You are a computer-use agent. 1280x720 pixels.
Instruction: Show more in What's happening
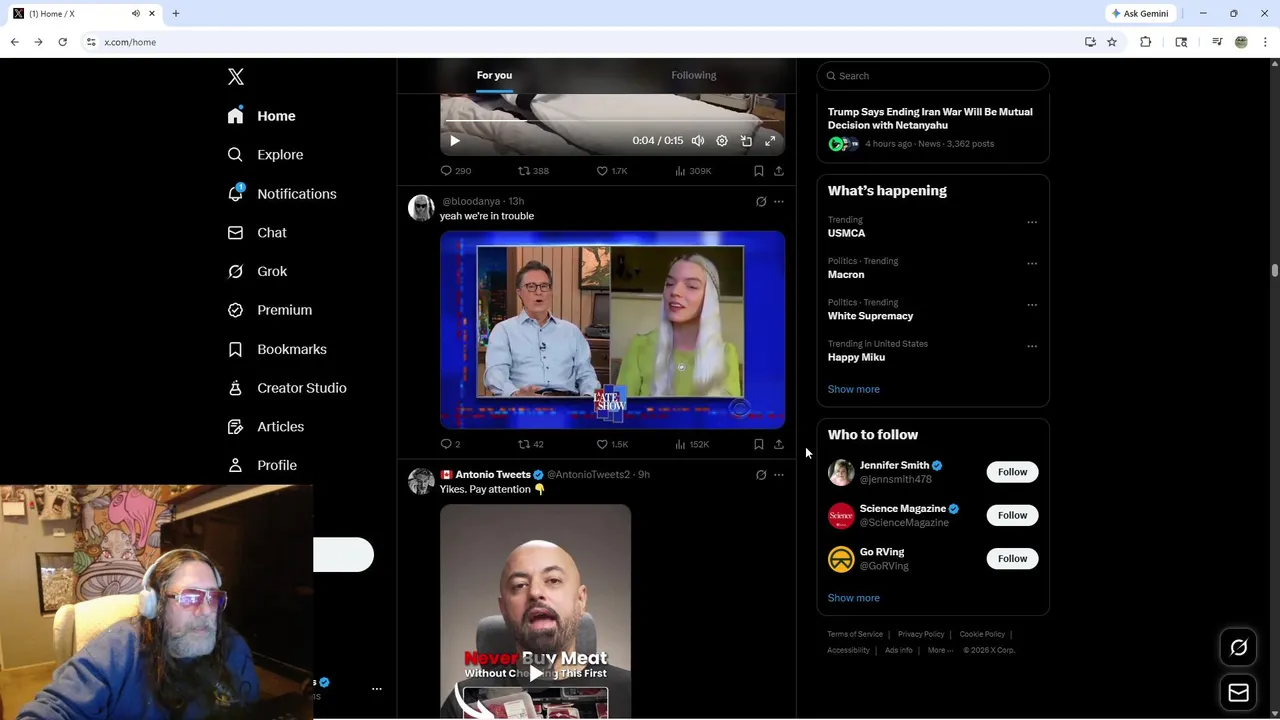854,389
